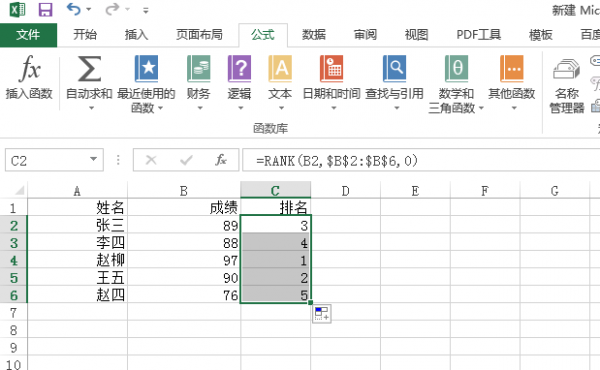Open the 查找与引用 functions icon
The width and height of the screenshot is (600, 370).
click(x=394, y=68)
